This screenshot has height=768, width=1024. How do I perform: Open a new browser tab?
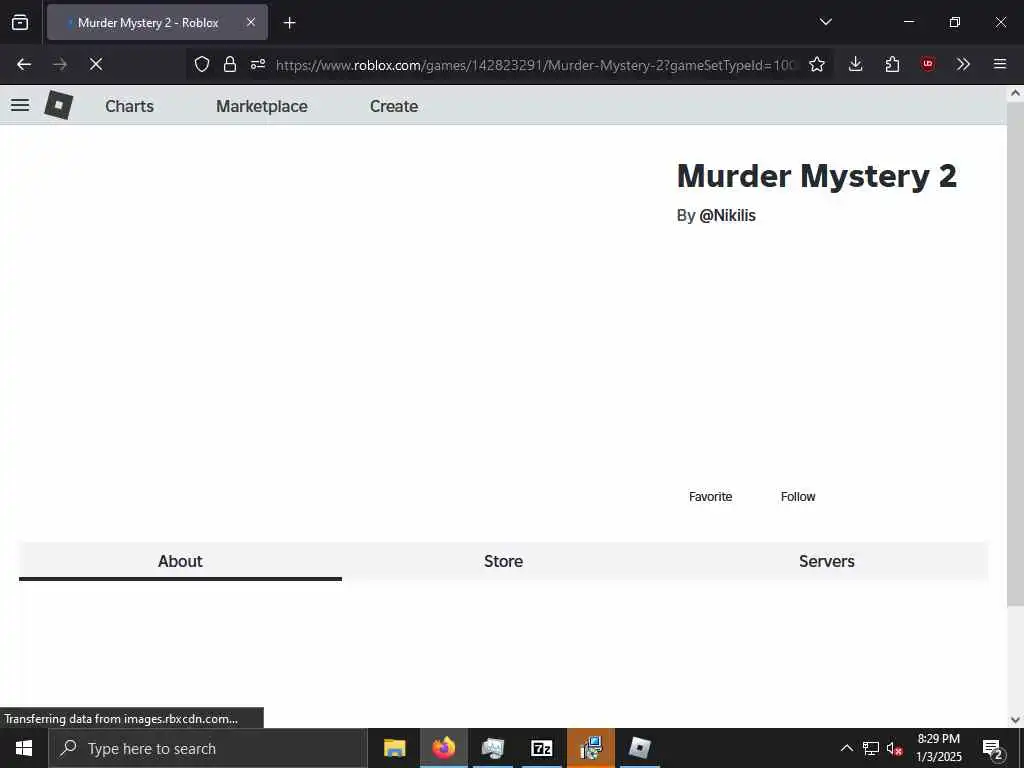(x=289, y=23)
